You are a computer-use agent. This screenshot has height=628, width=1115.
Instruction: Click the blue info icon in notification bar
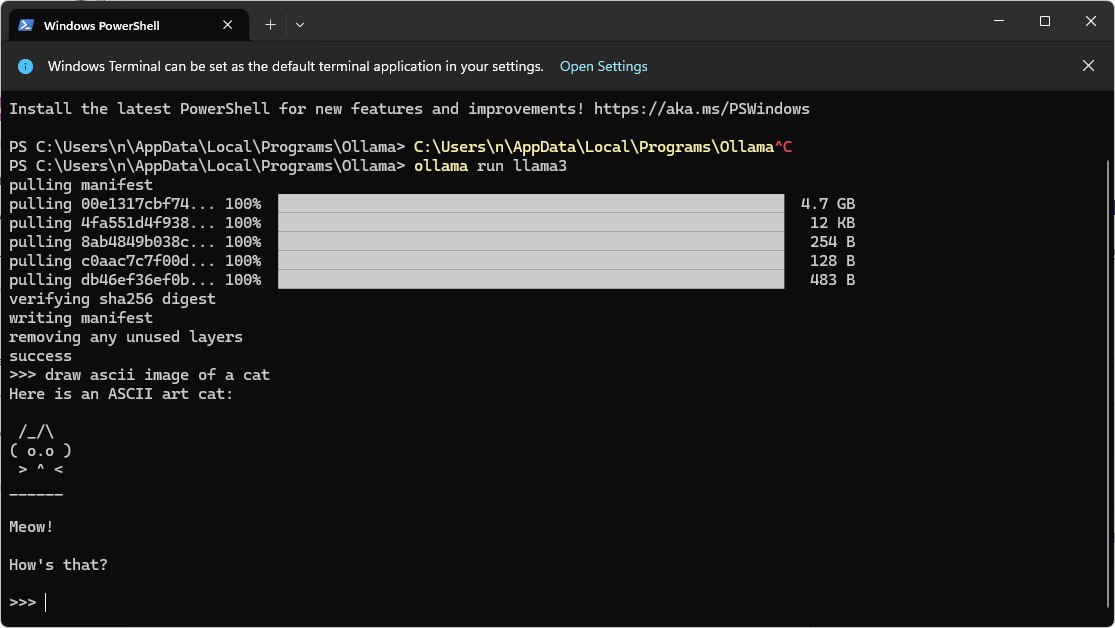click(27, 67)
